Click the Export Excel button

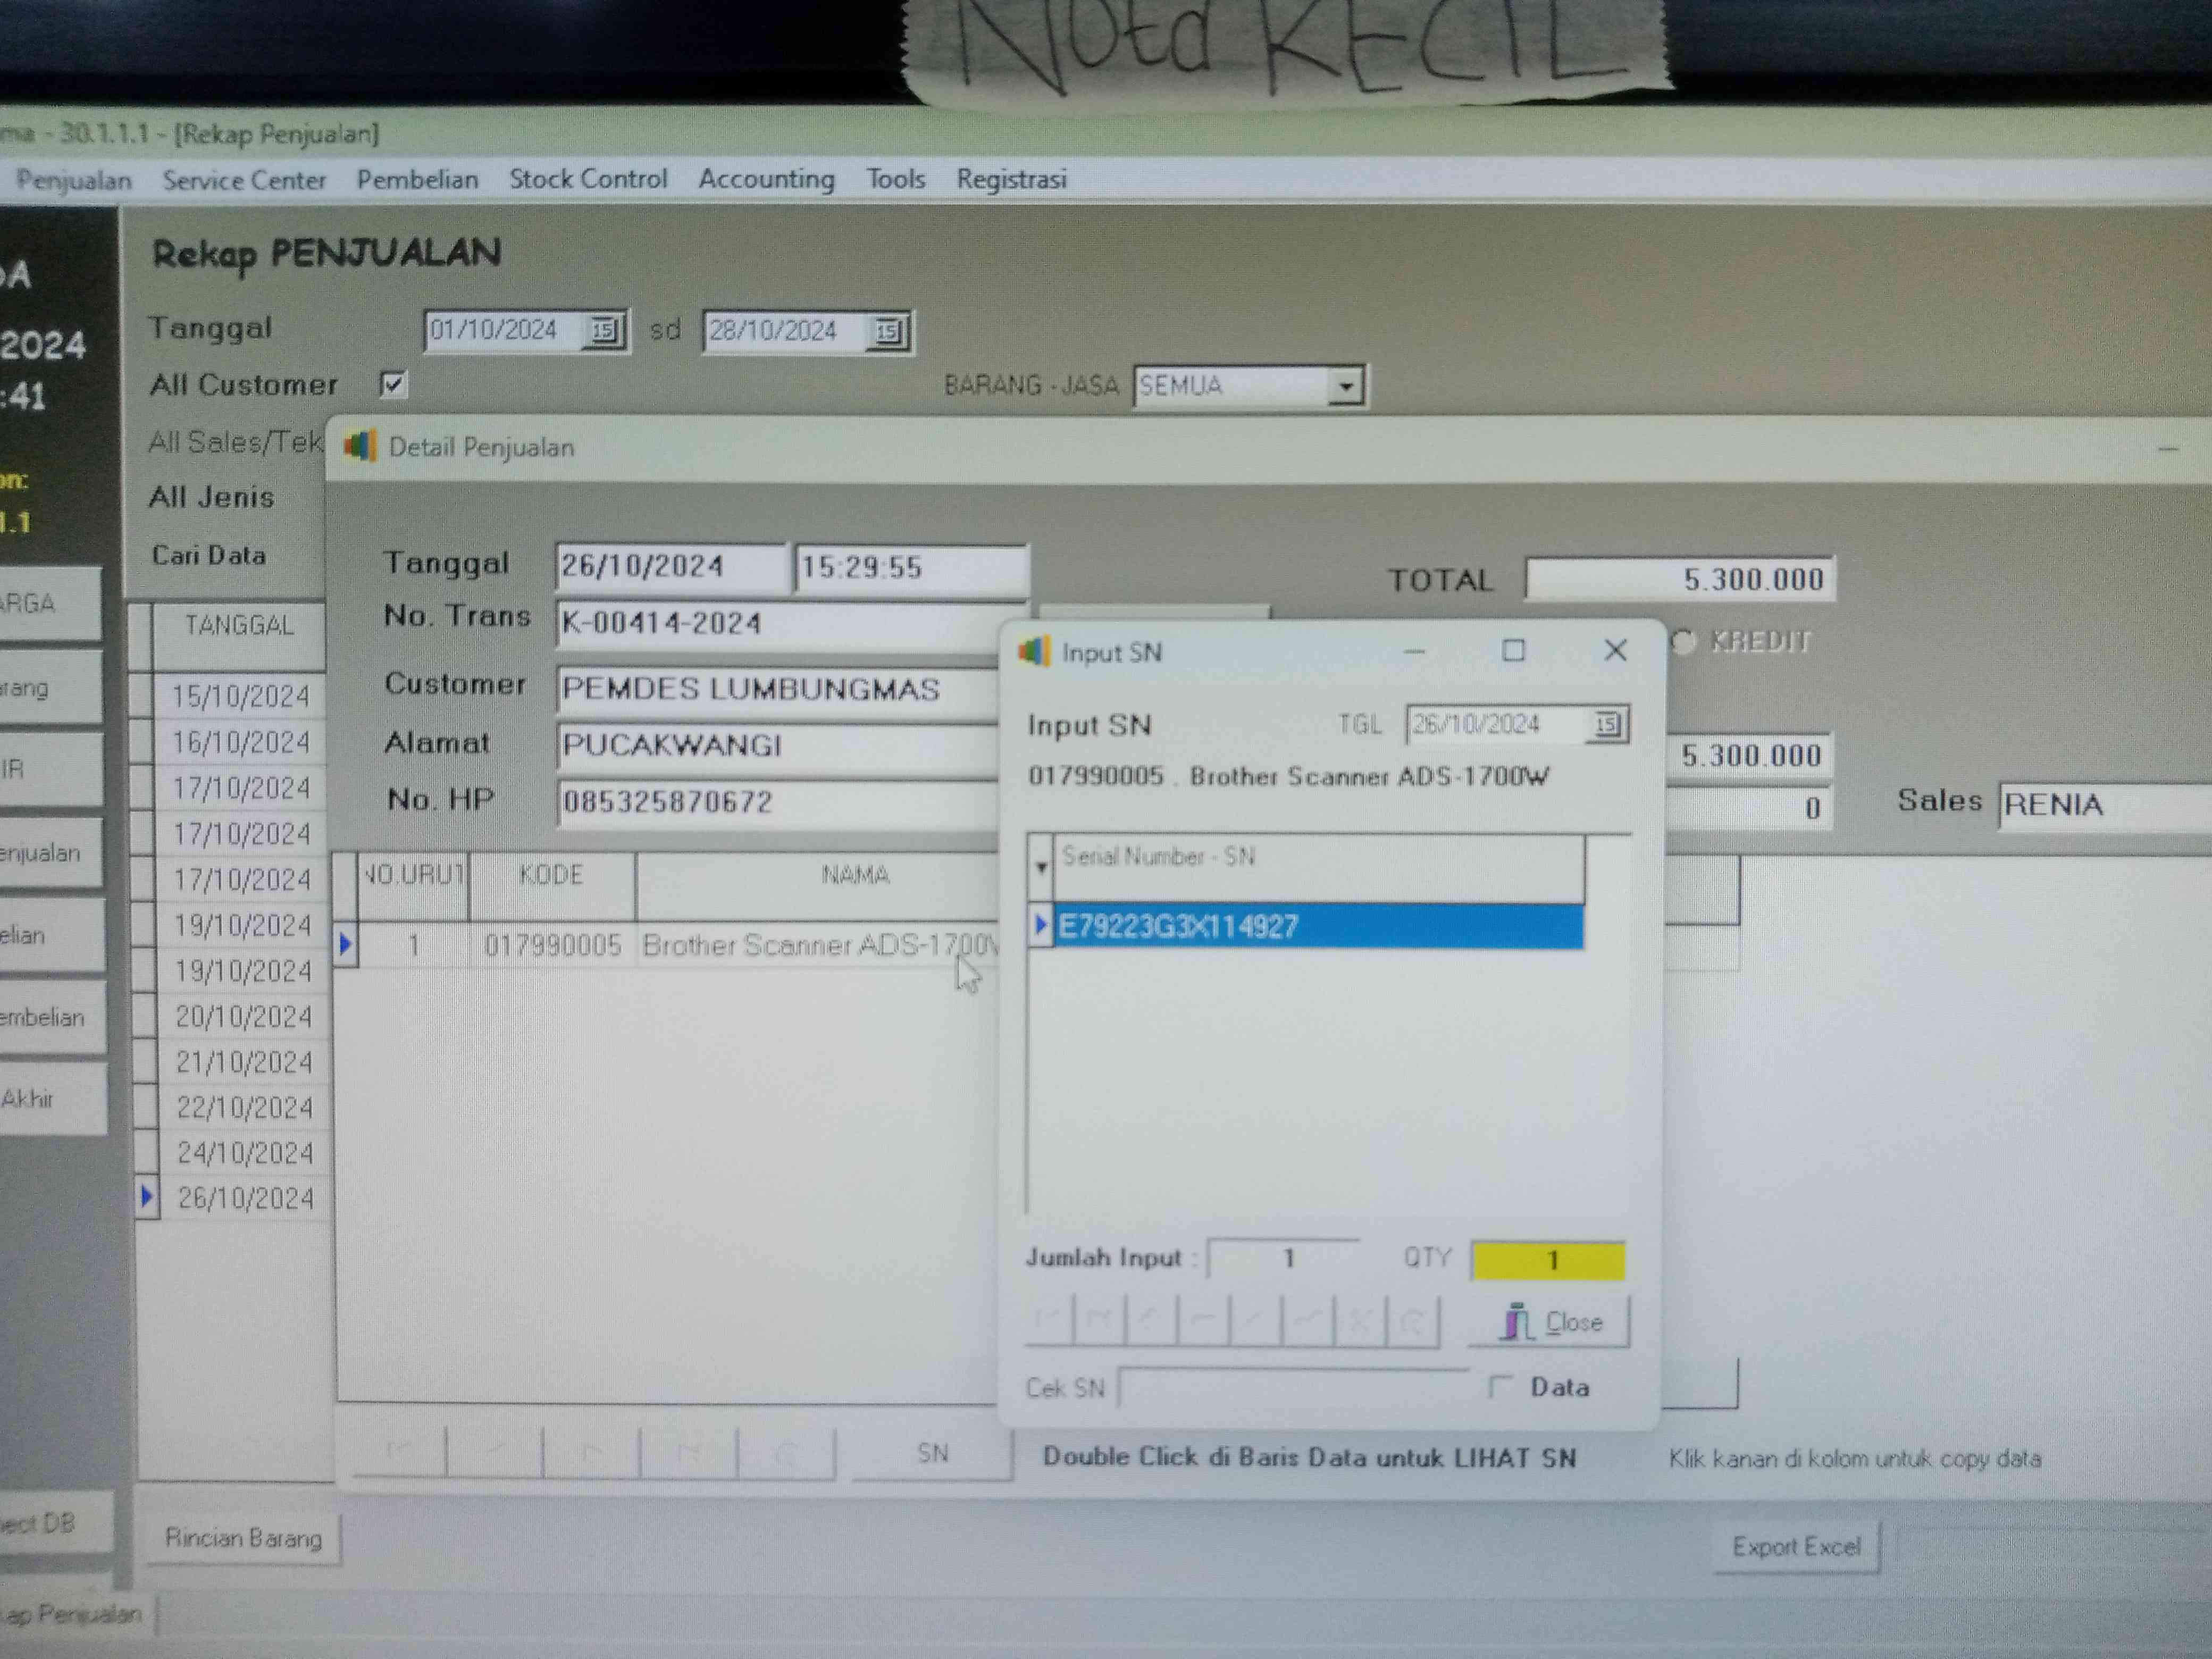[x=1796, y=1547]
